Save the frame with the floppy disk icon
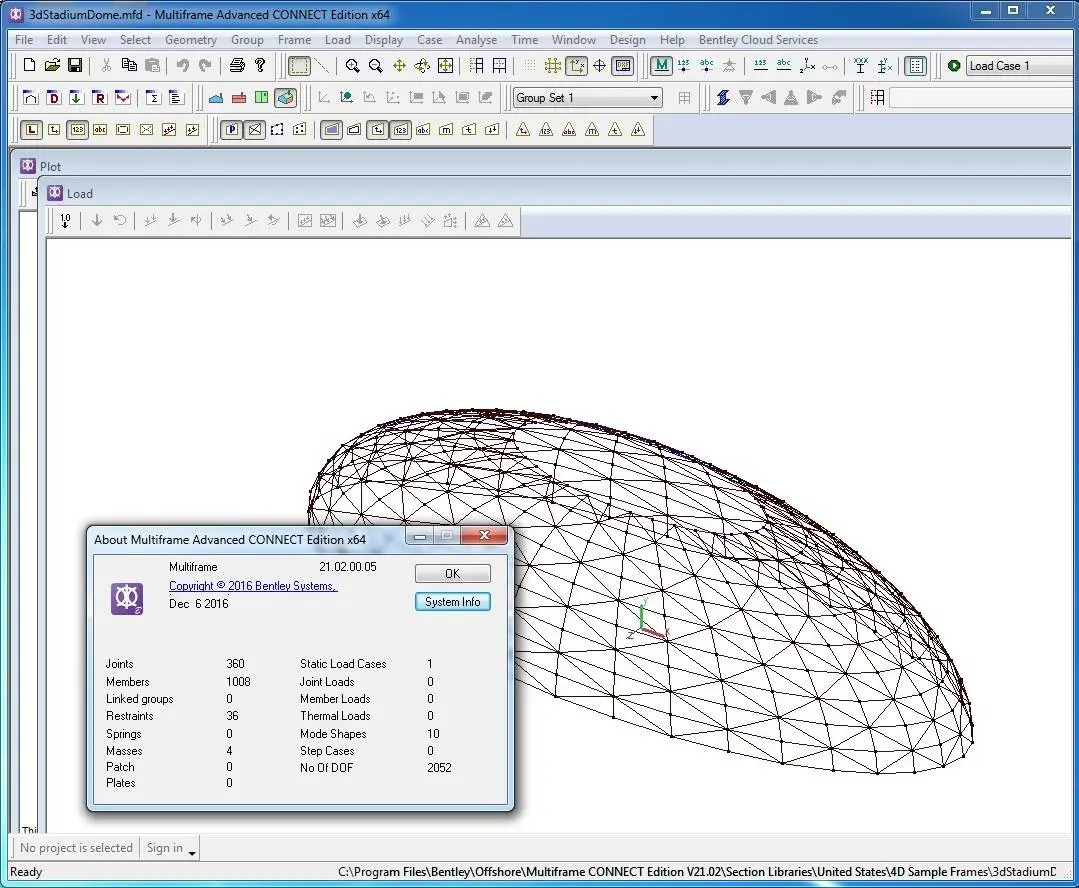The image size is (1079, 888). click(75, 65)
